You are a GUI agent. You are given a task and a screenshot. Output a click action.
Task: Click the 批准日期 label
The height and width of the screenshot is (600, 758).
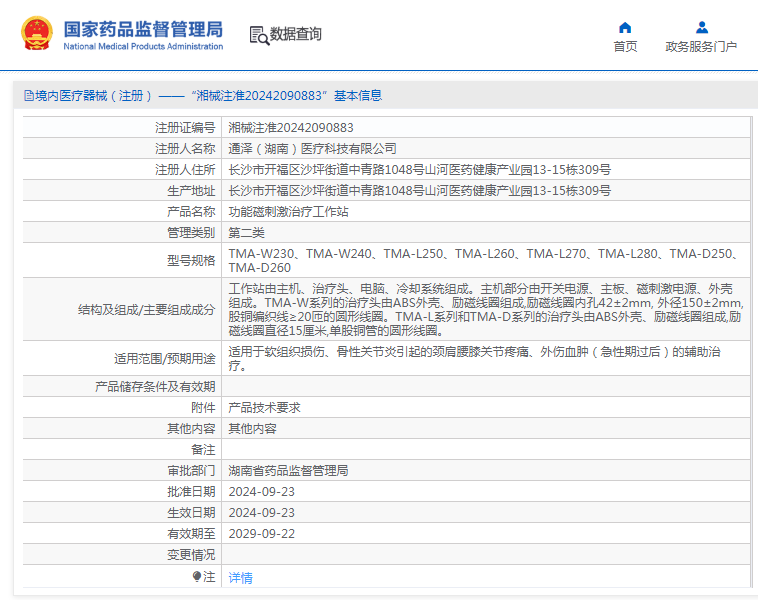pyautogui.click(x=191, y=492)
